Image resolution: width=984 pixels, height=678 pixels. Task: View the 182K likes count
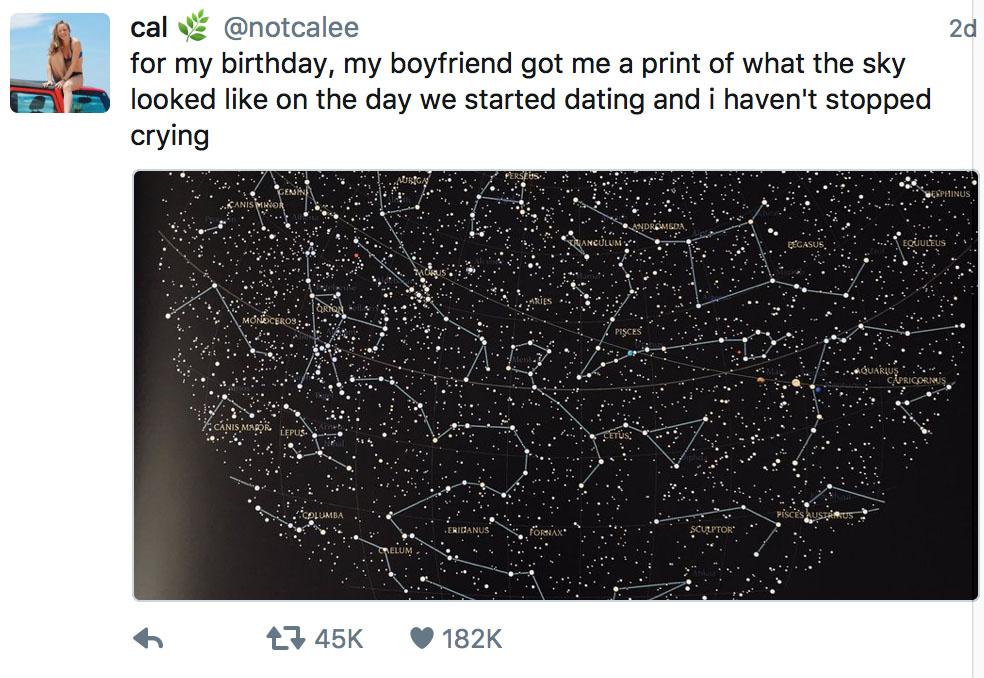pos(472,639)
